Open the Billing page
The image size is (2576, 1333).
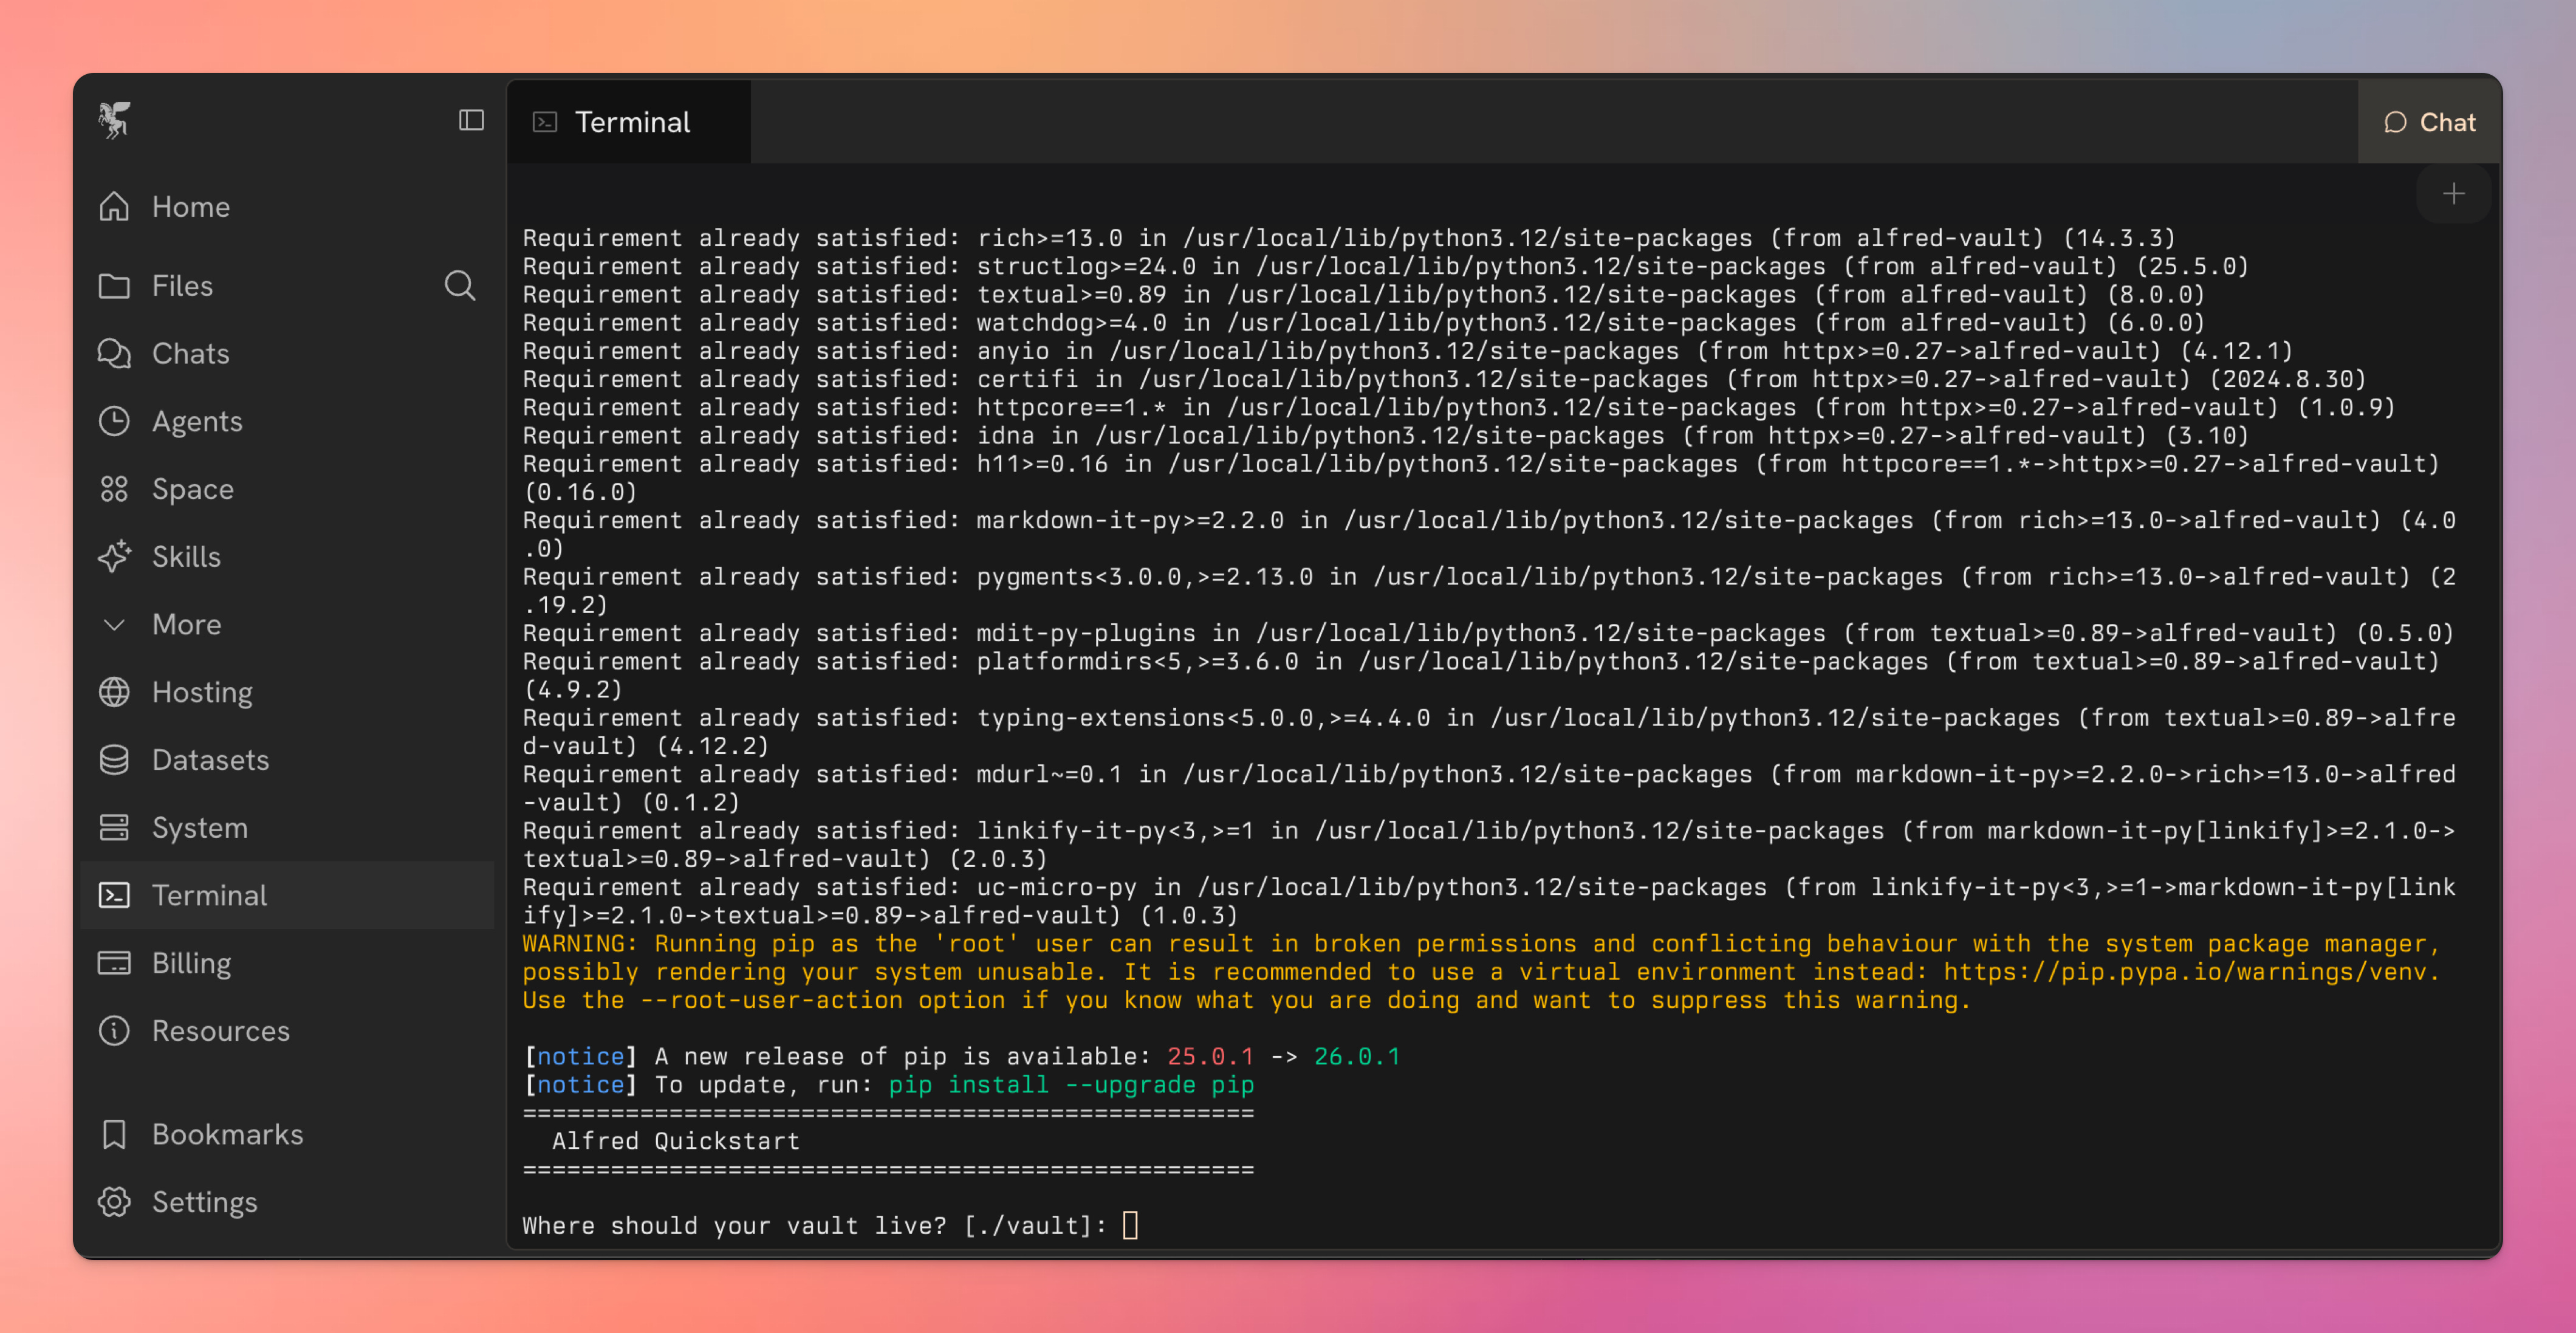[x=191, y=963]
